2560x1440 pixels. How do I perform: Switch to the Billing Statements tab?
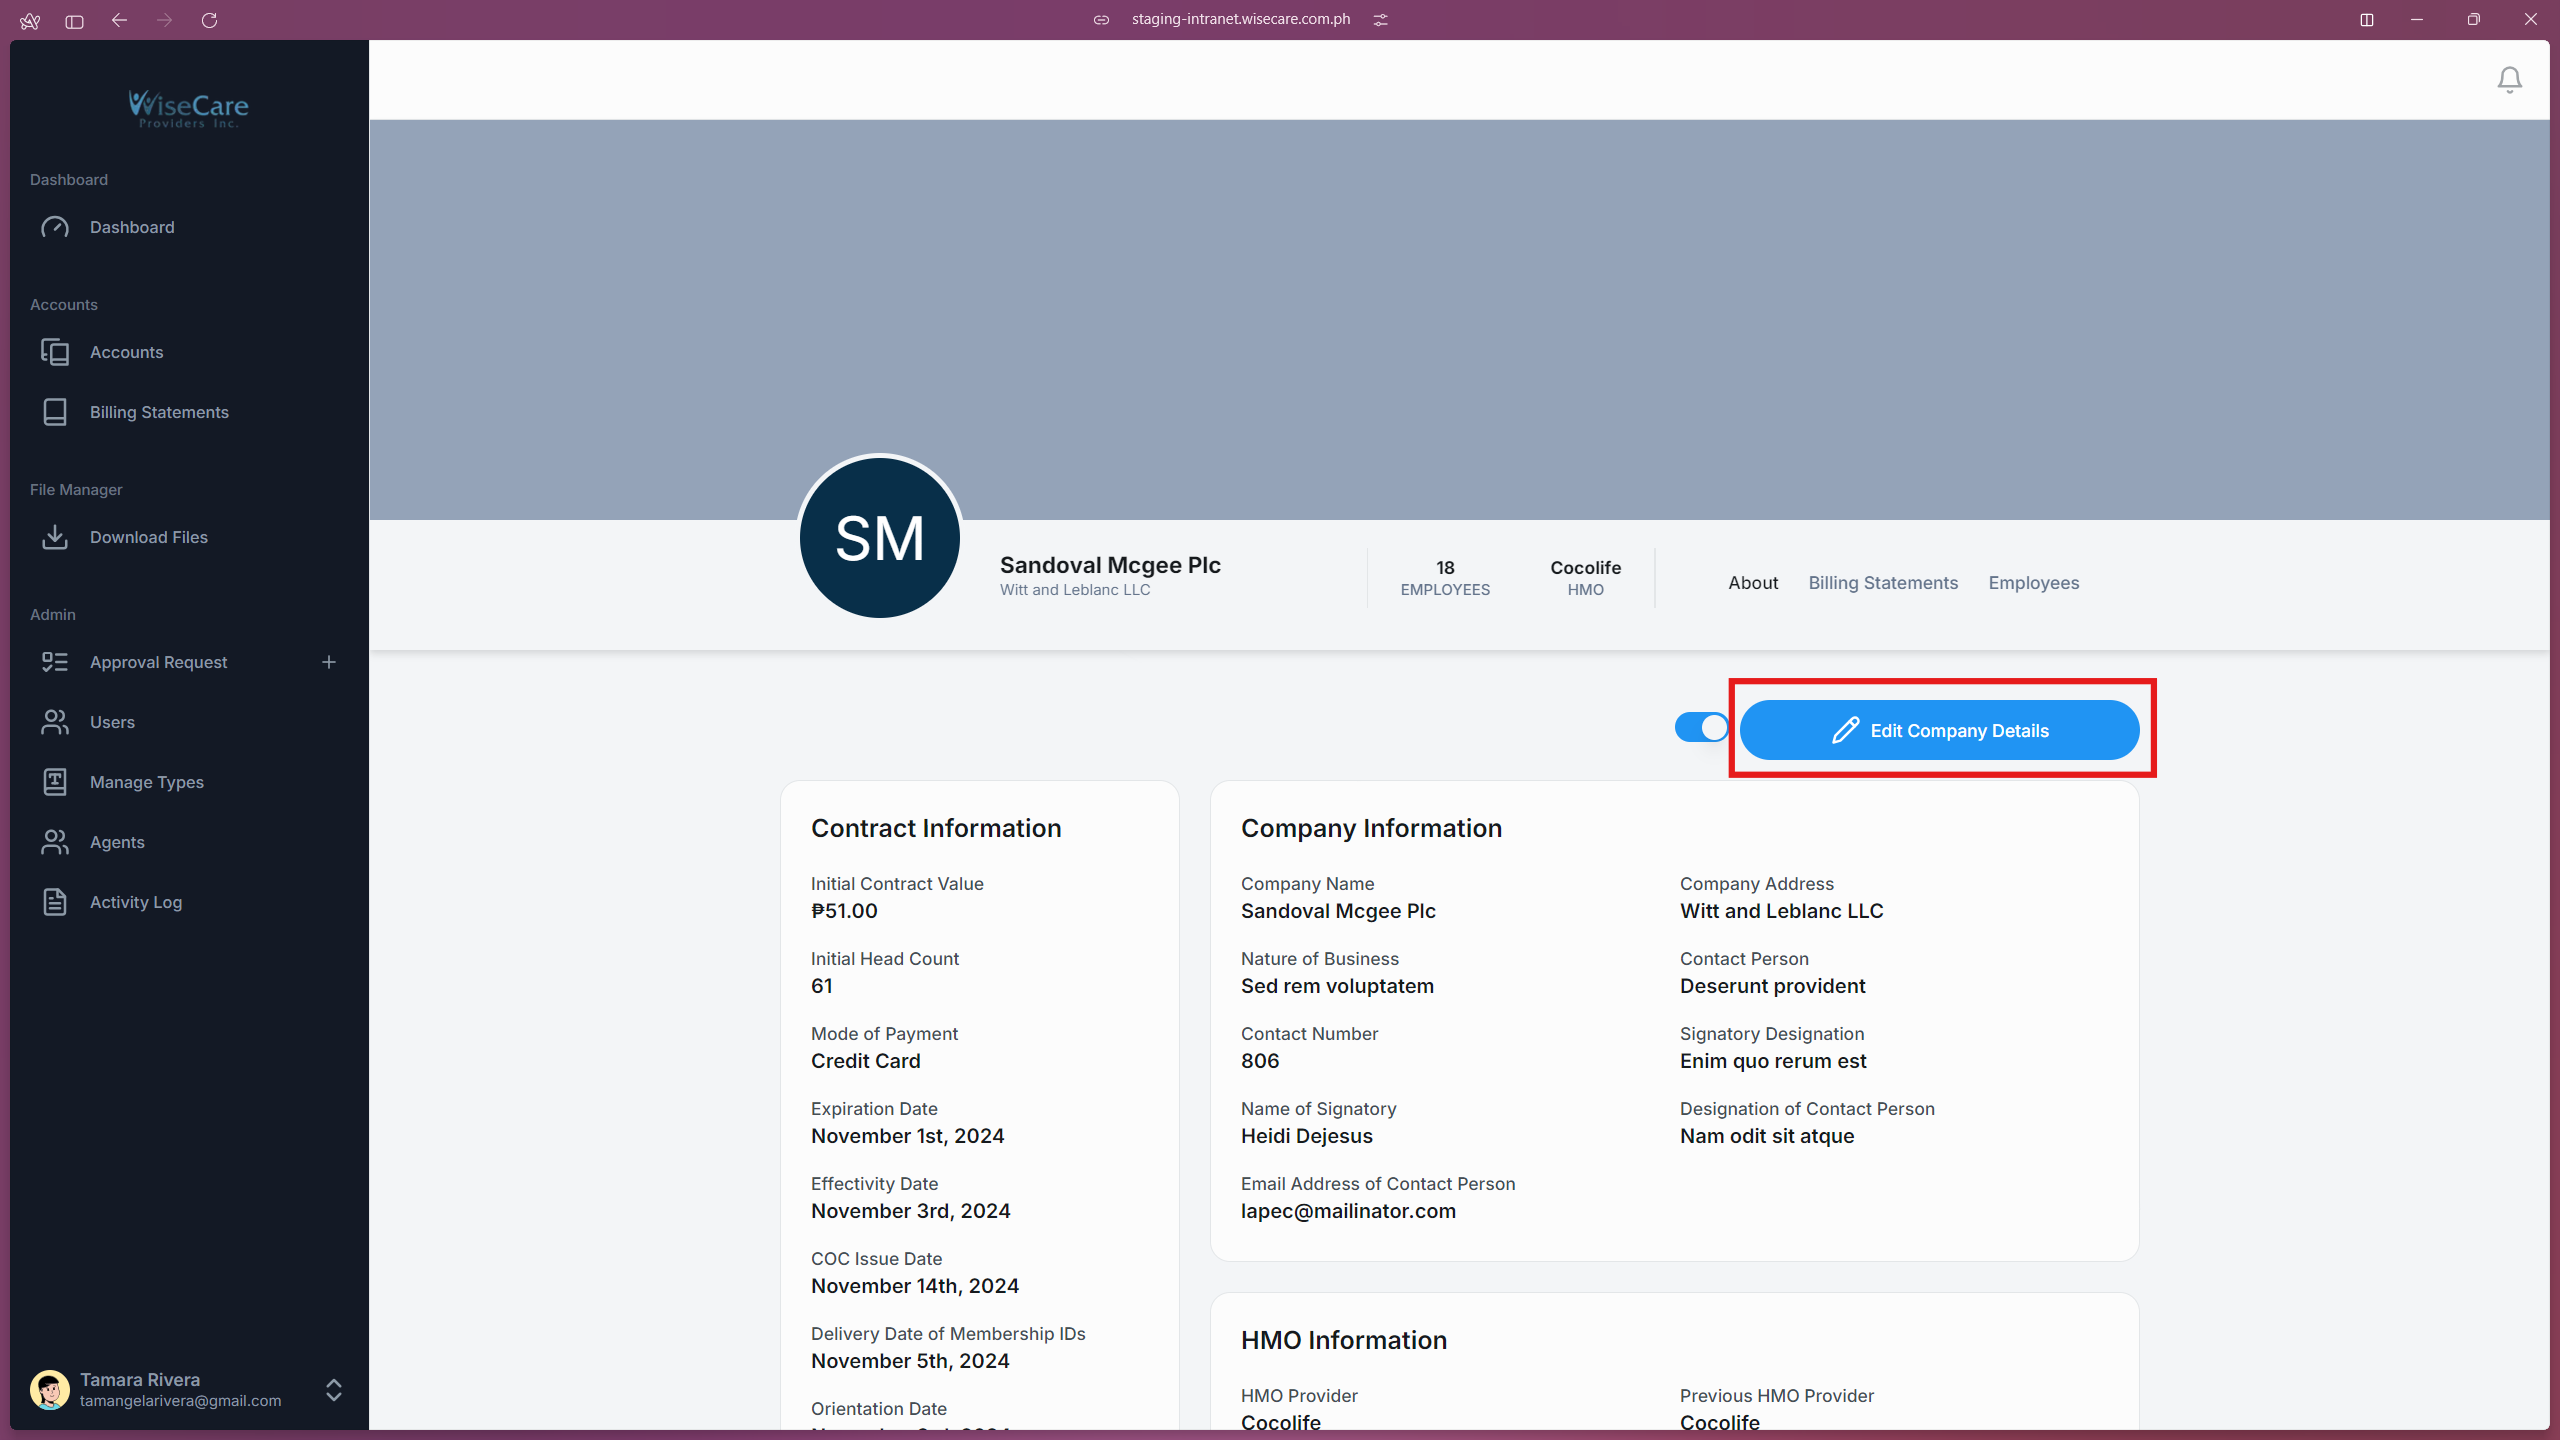[1882, 582]
